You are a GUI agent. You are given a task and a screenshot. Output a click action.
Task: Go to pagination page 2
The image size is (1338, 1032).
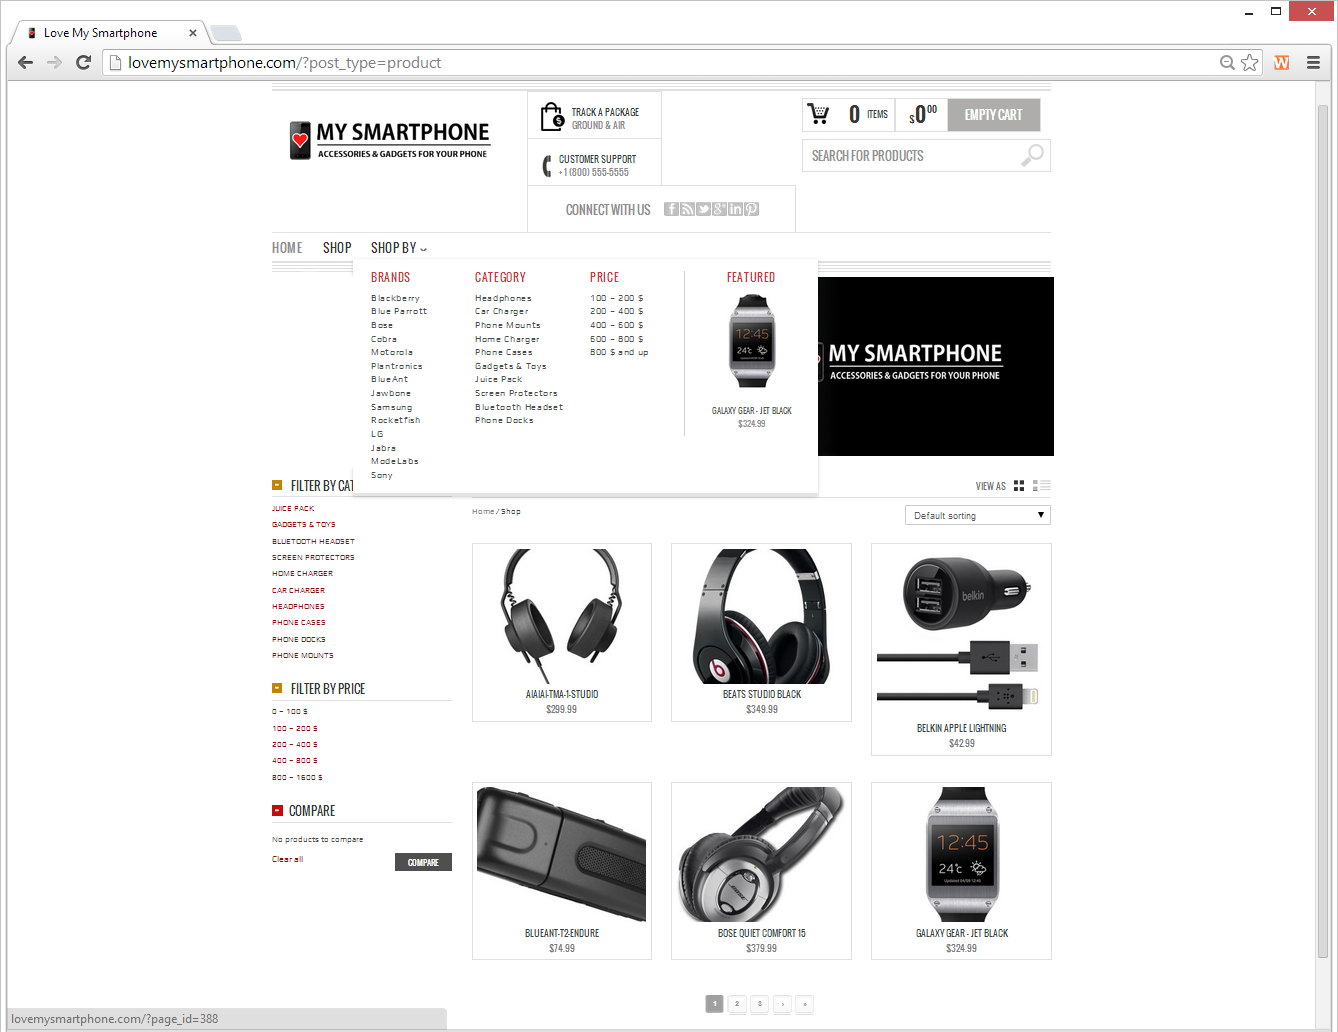click(737, 1004)
